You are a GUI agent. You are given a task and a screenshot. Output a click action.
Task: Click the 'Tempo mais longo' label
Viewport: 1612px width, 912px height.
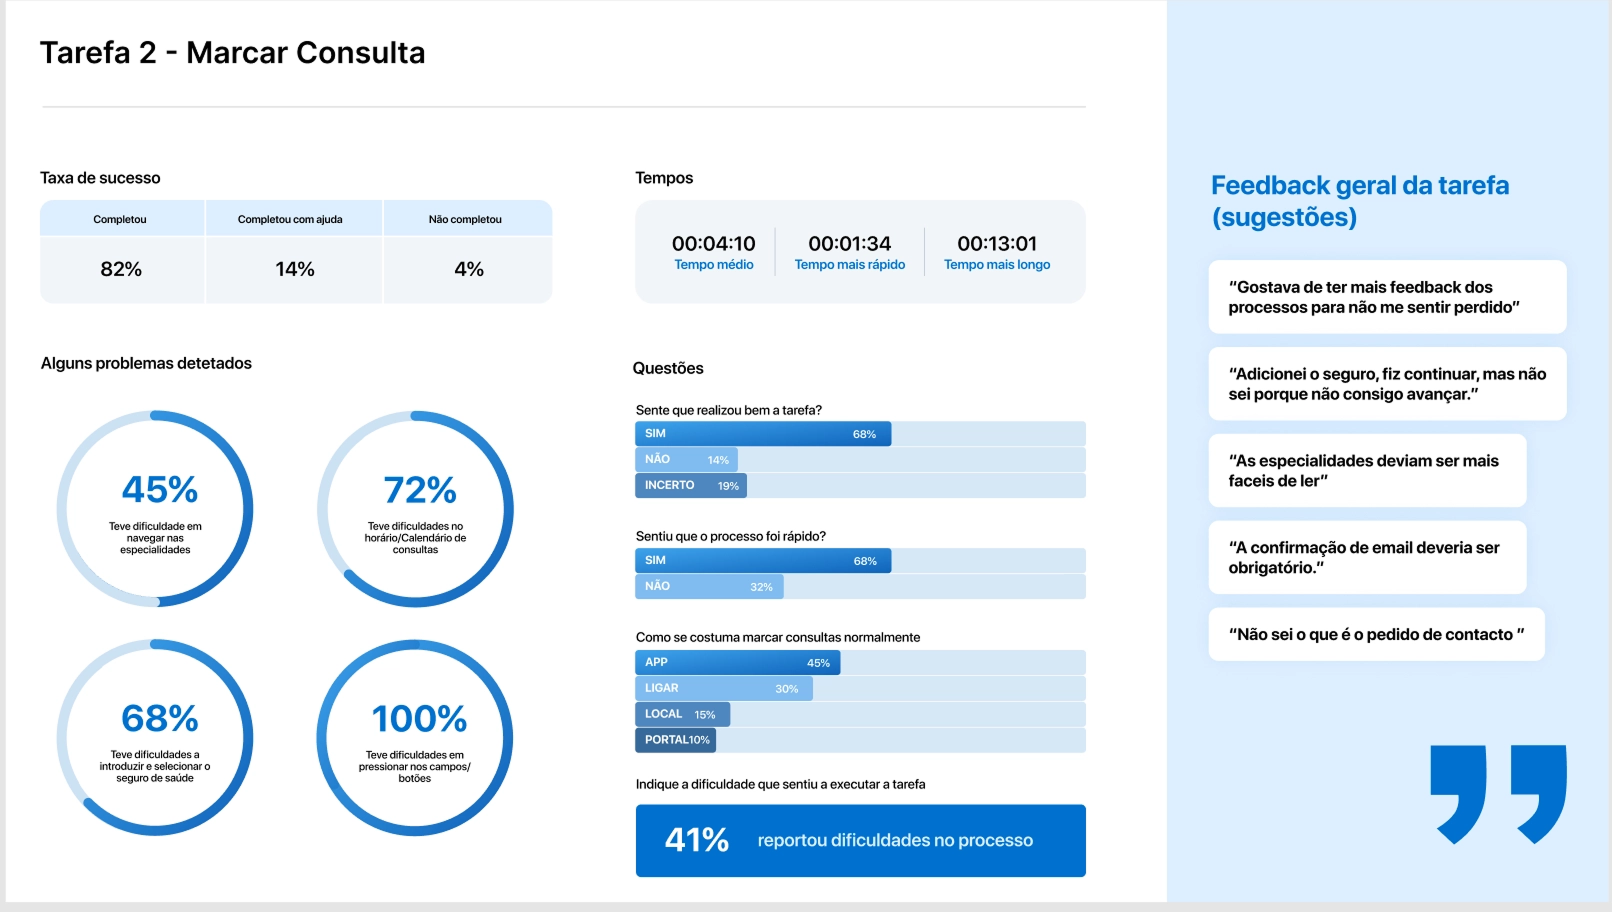point(997,265)
